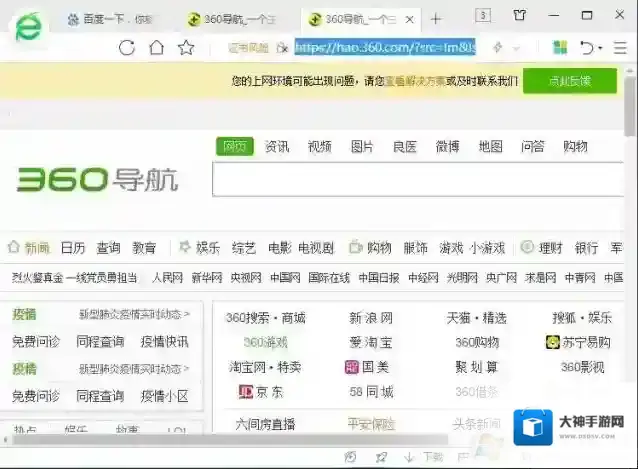
Task: Go to browser home page icon
Action: pos(157,48)
